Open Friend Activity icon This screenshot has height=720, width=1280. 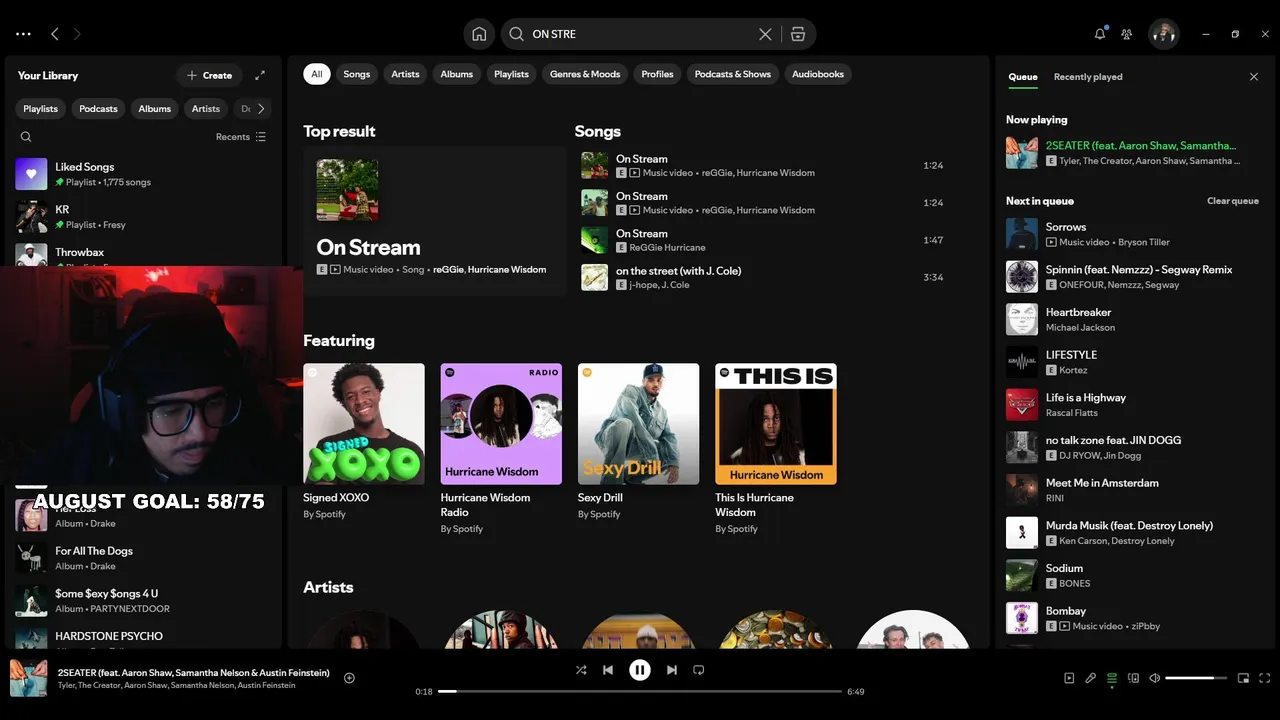pos(1127,34)
